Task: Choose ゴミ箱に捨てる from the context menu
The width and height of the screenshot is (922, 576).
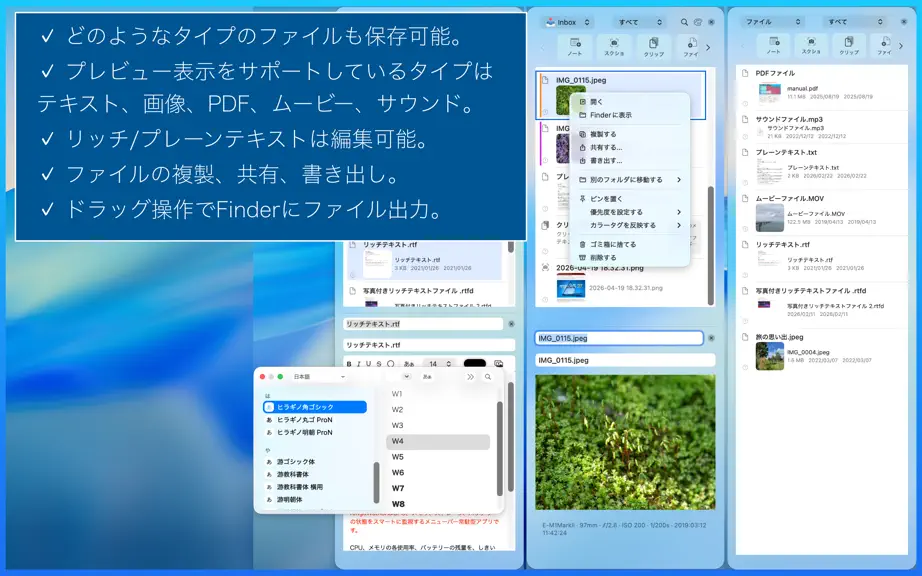Action: pyautogui.click(x=630, y=245)
